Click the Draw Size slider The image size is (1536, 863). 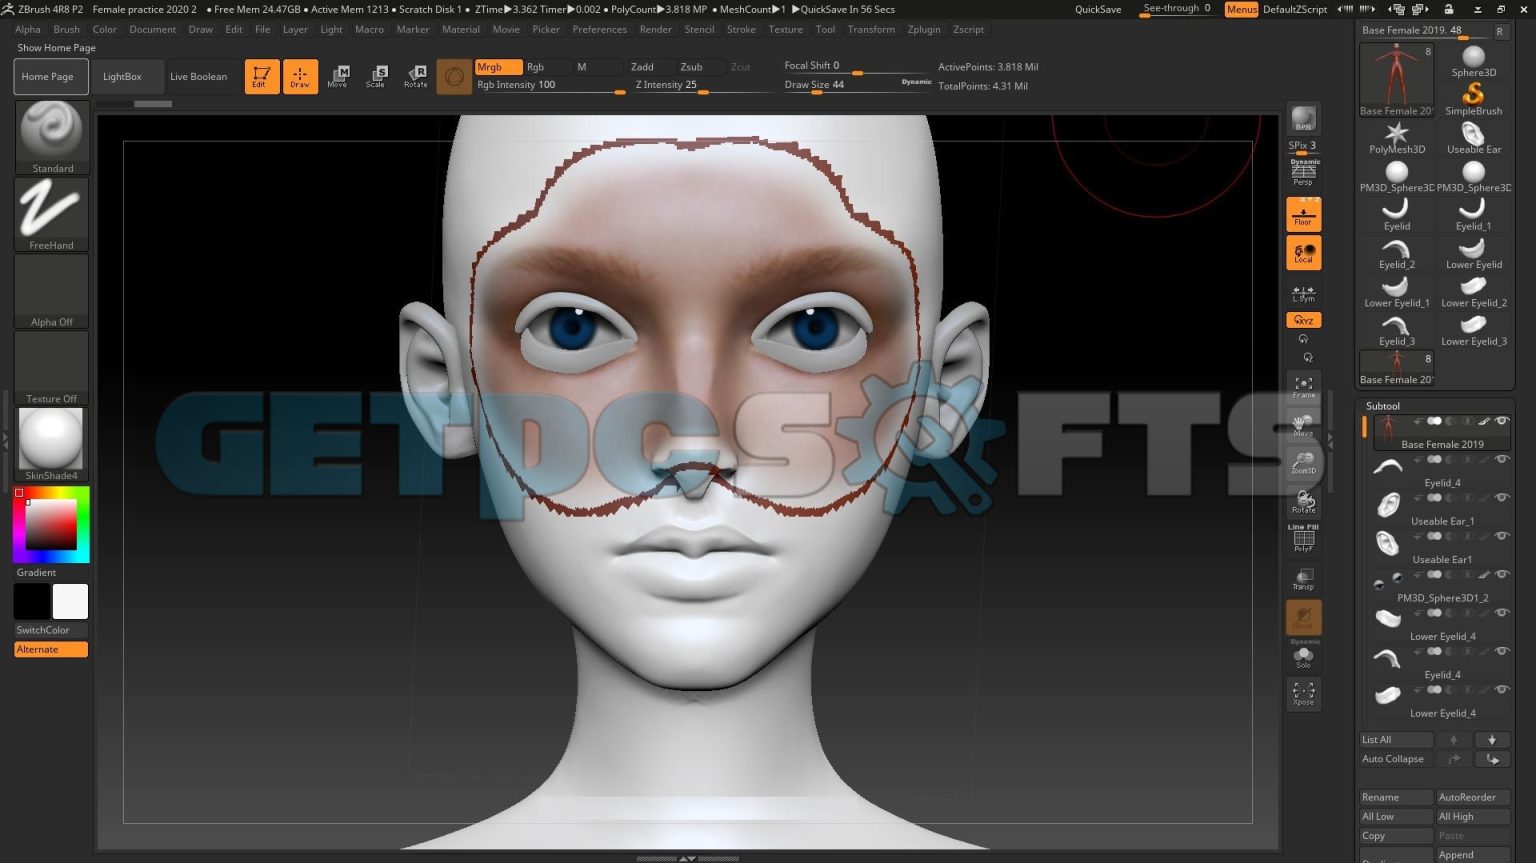856,86
